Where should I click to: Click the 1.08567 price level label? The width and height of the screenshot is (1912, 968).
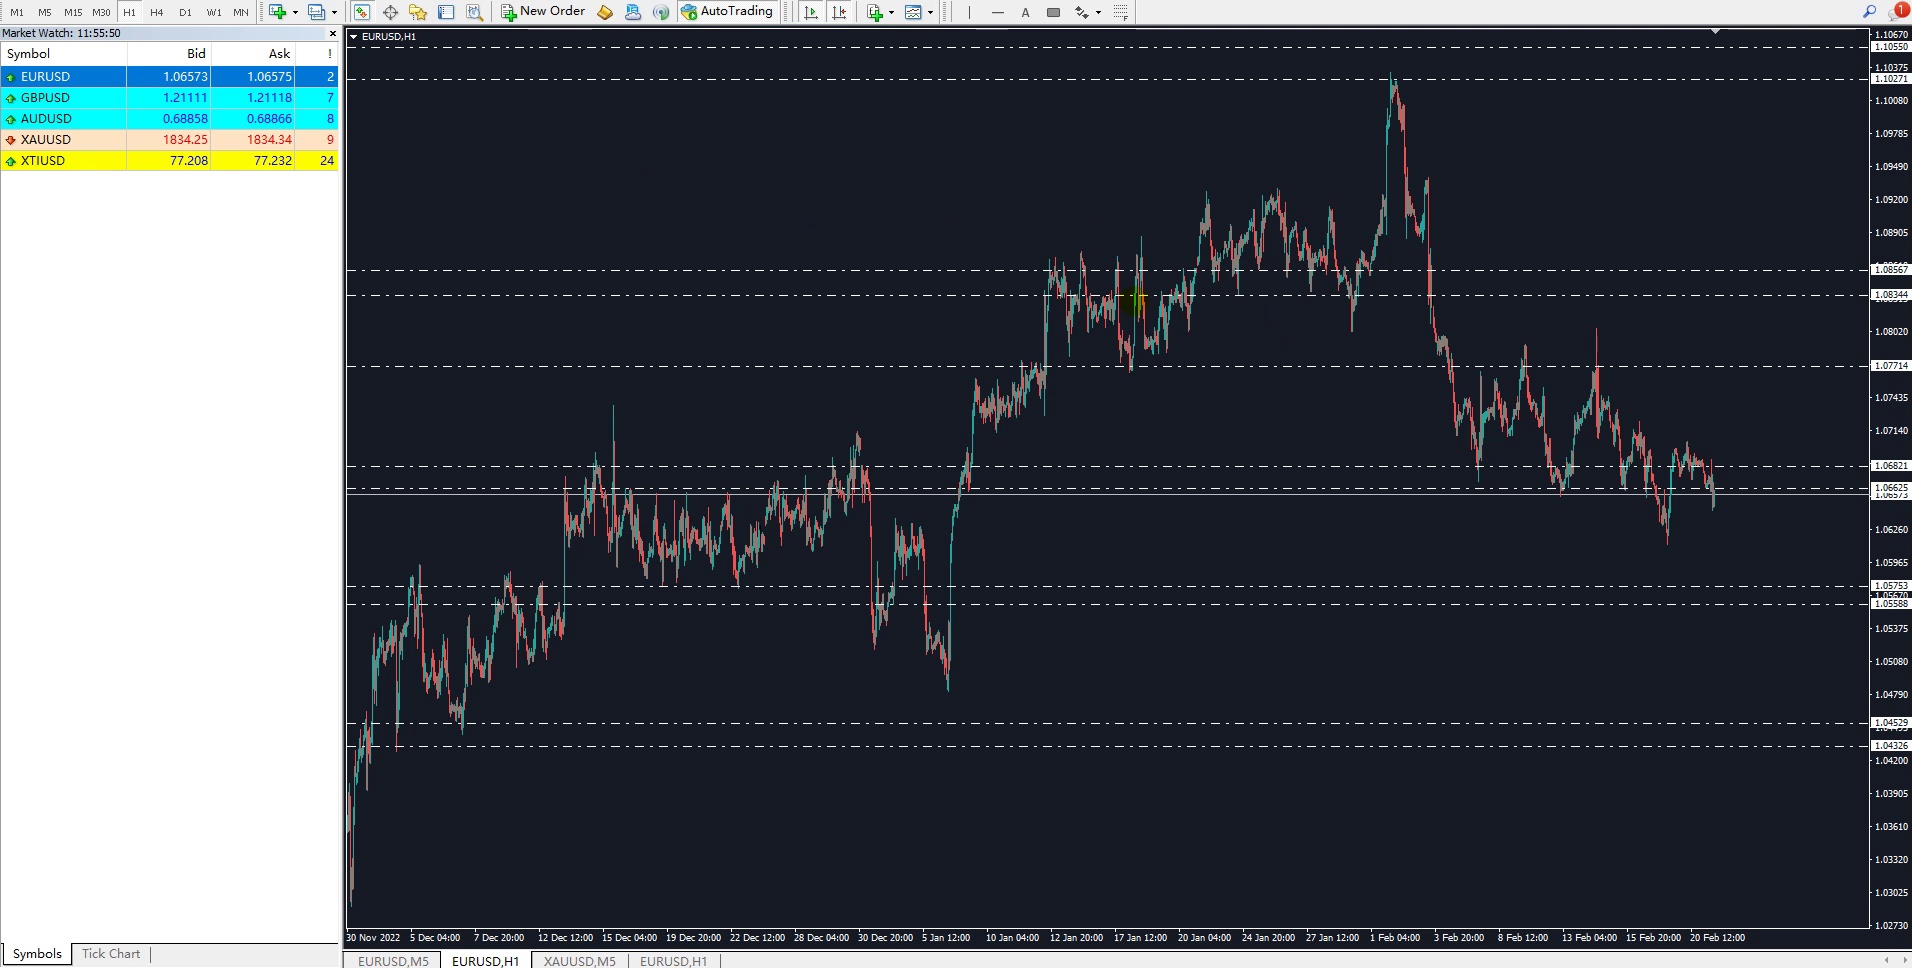point(1891,270)
